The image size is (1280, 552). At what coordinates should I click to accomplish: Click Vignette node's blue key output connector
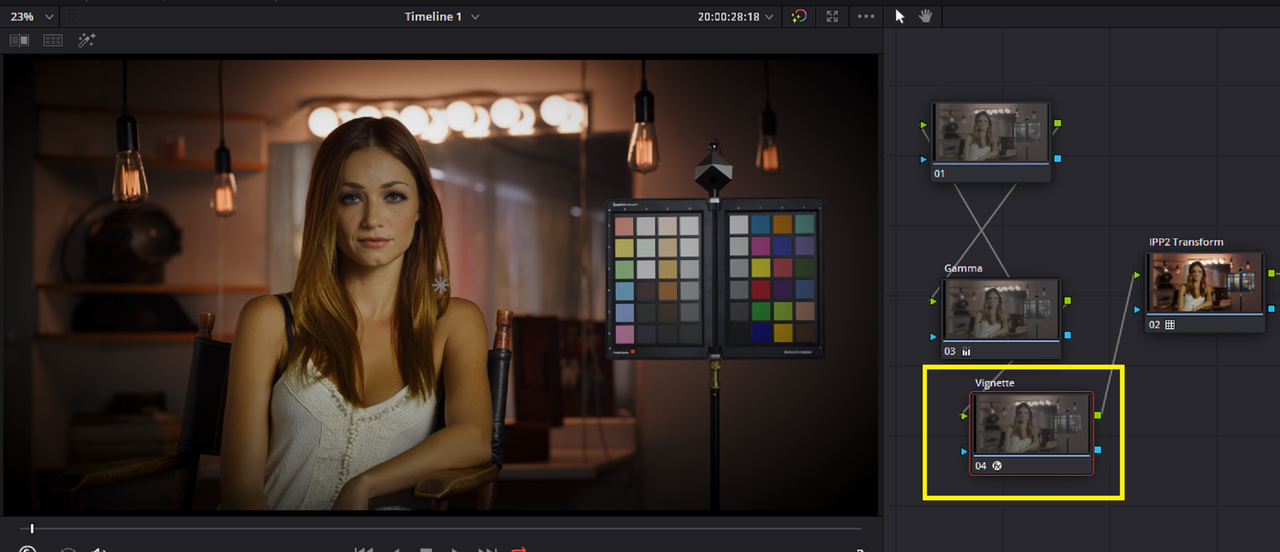point(1098,450)
